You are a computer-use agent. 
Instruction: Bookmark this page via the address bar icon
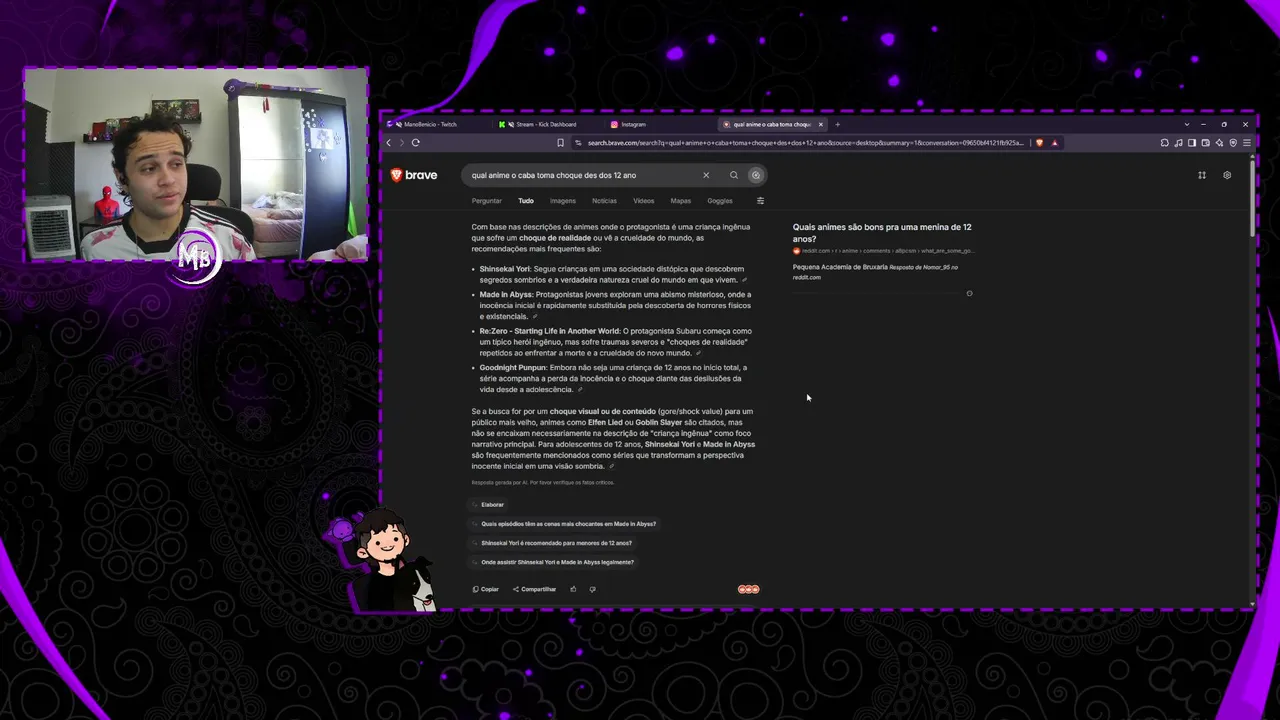pos(560,143)
